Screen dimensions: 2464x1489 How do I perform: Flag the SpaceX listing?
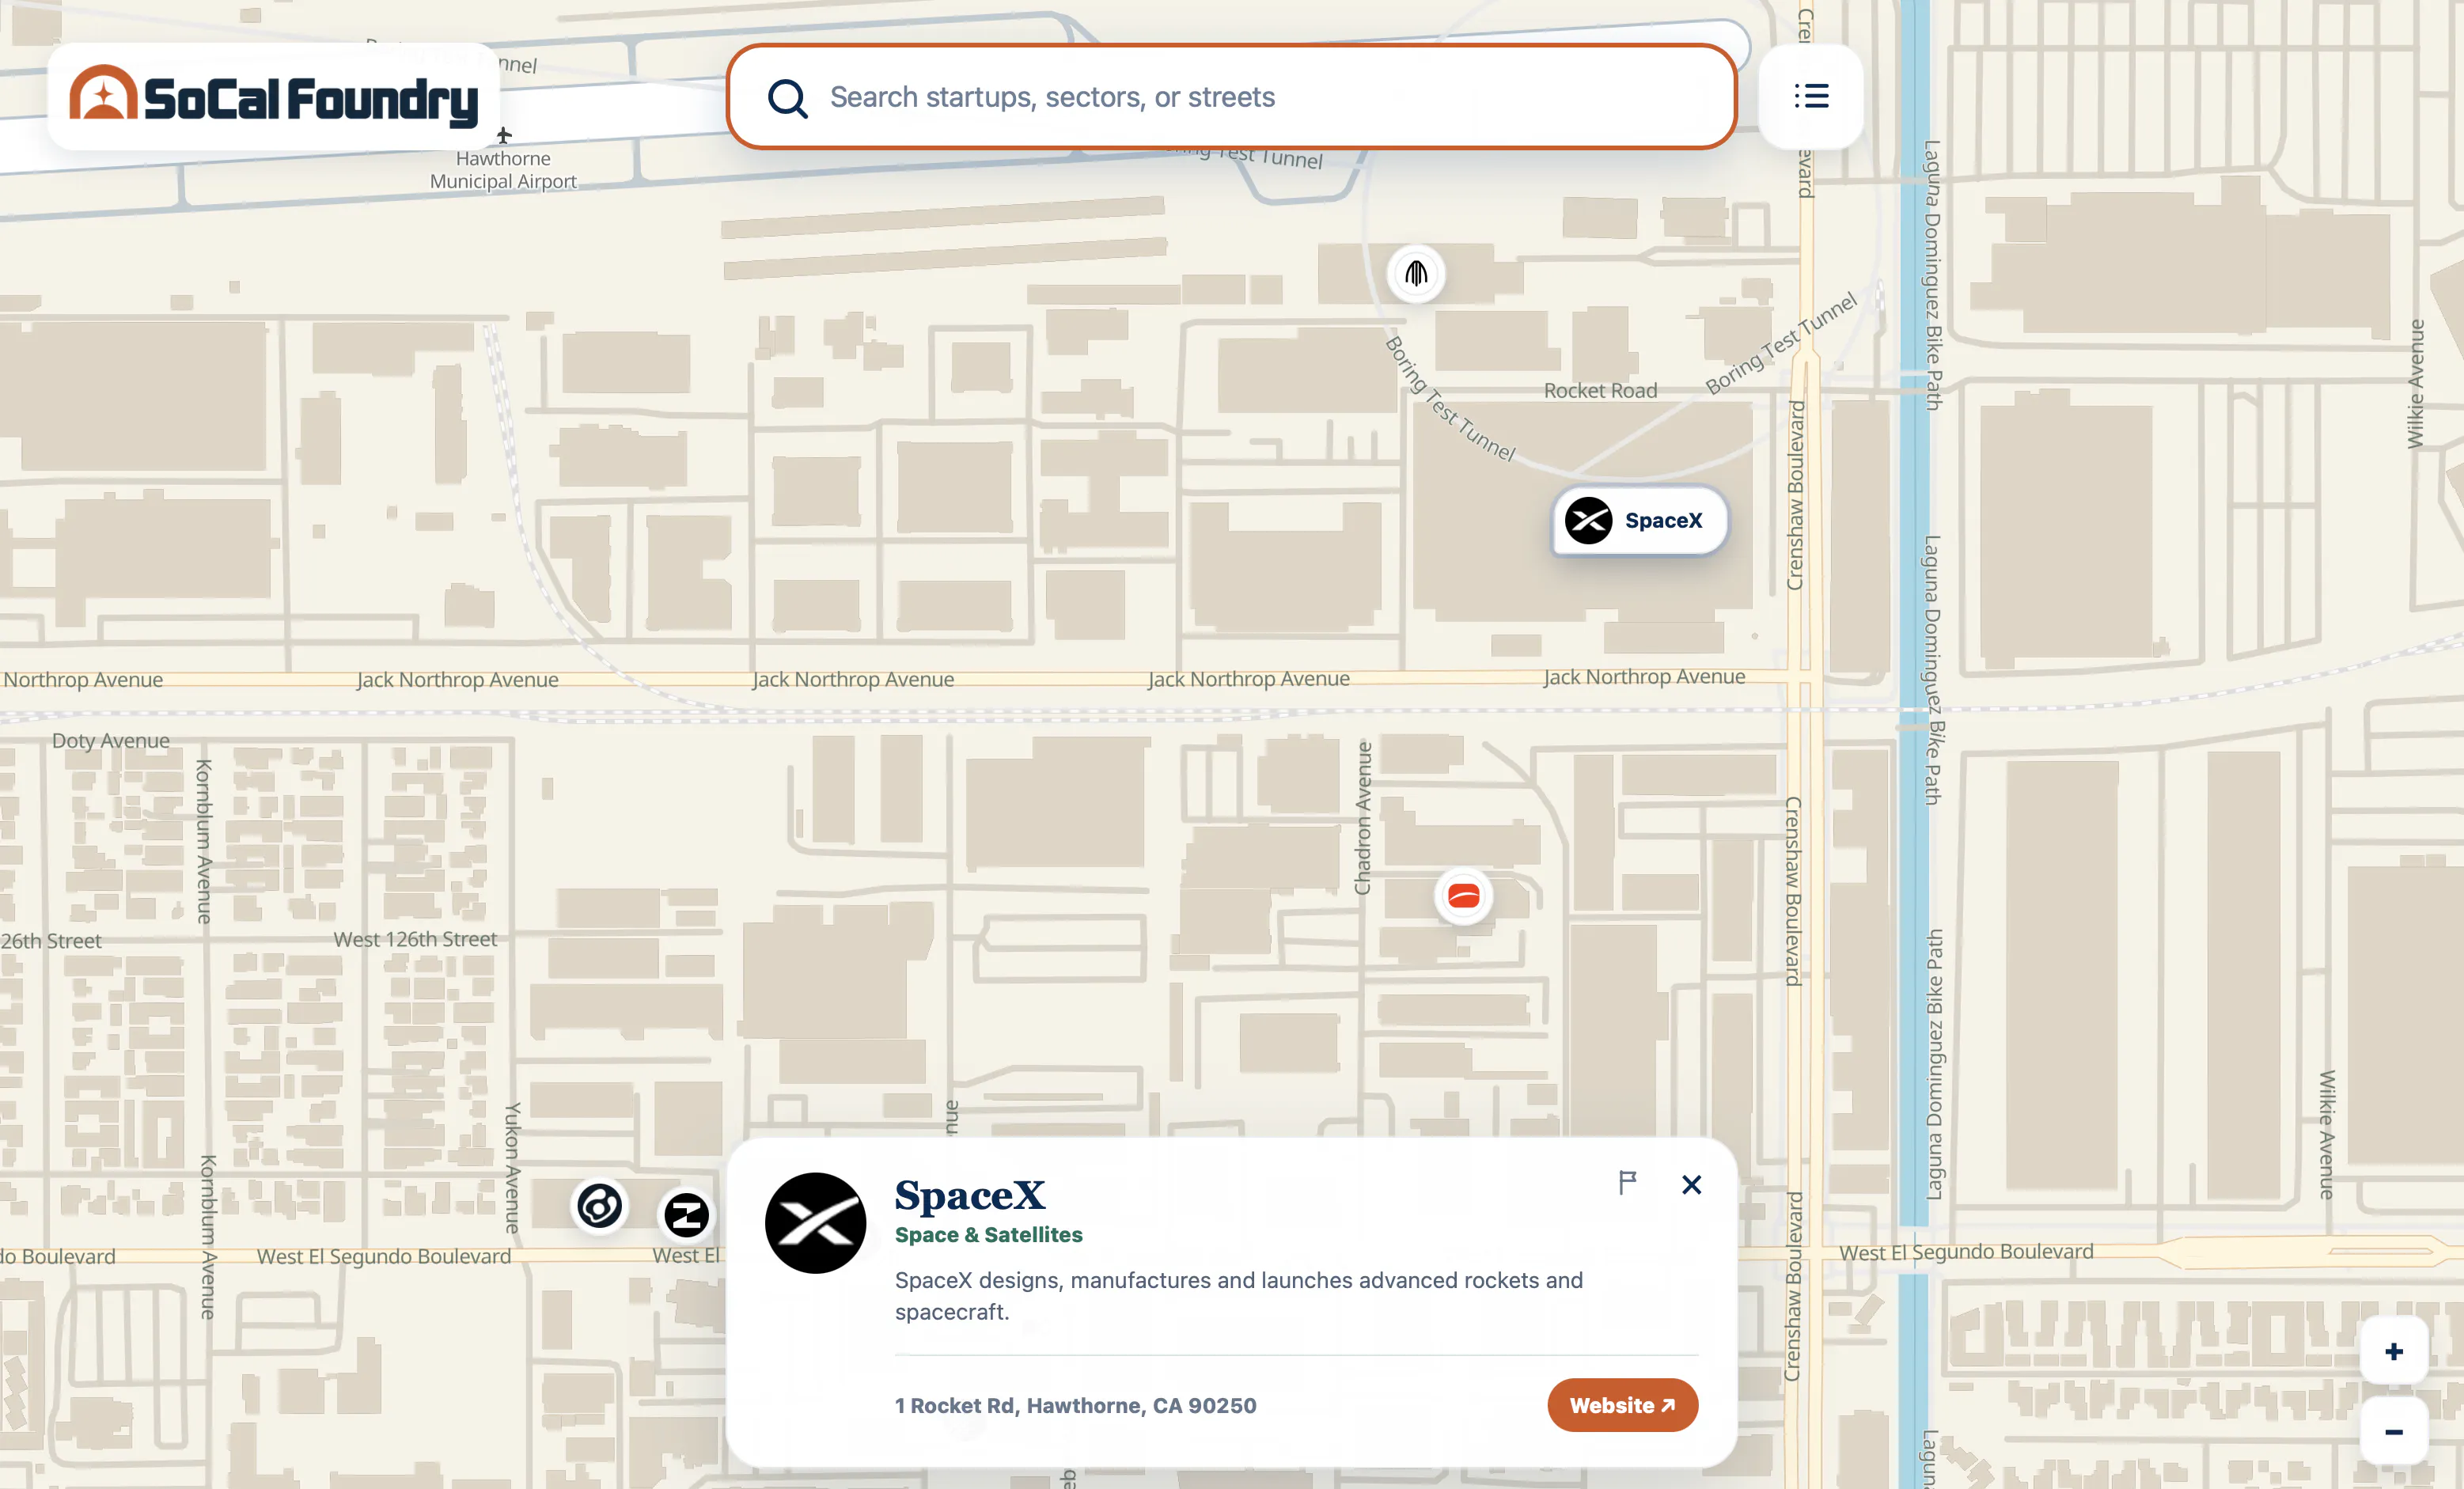(1628, 1183)
